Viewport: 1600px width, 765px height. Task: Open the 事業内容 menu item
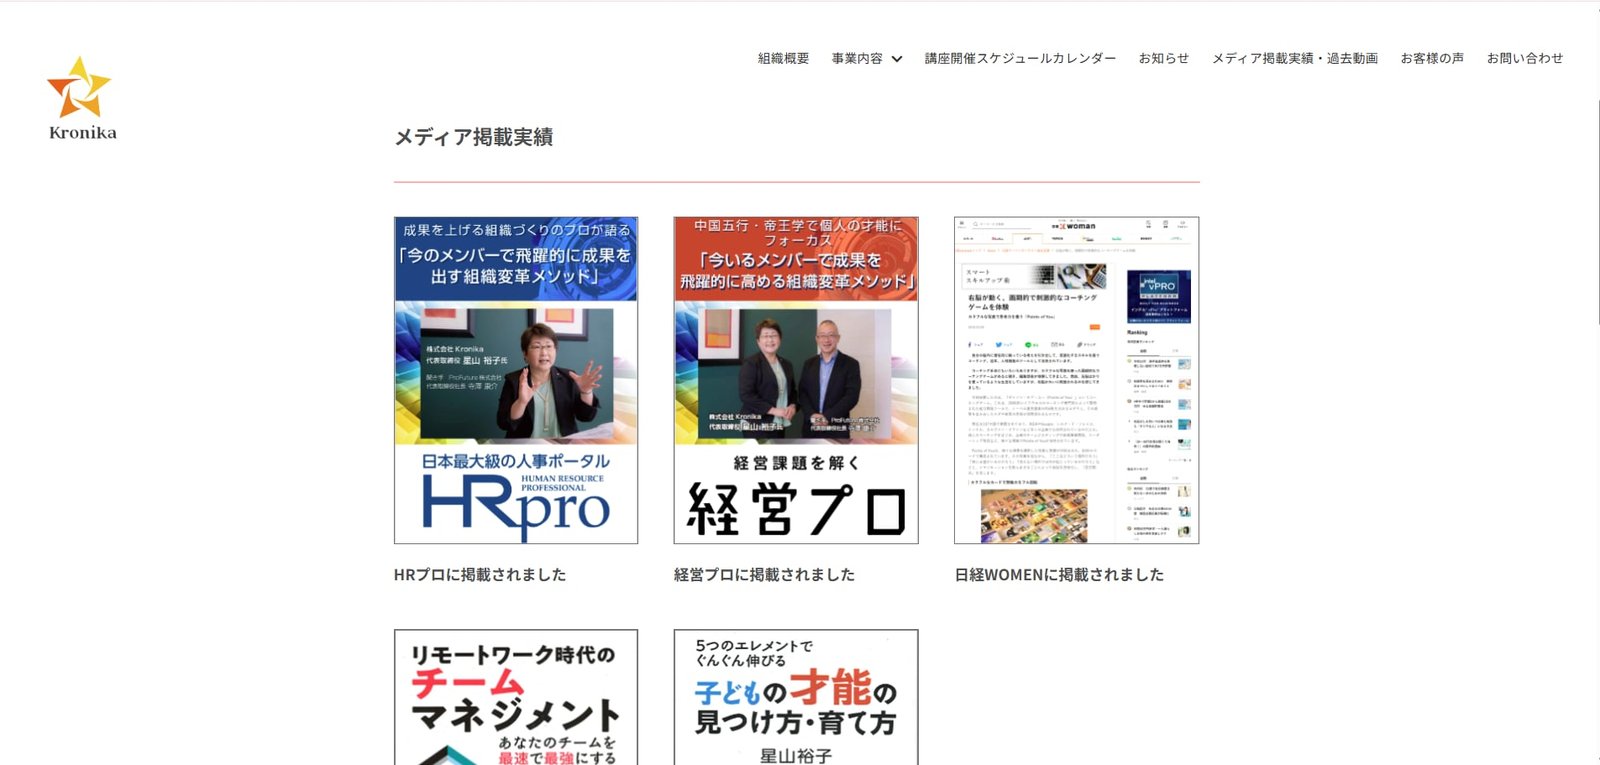[x=857, y=59]
